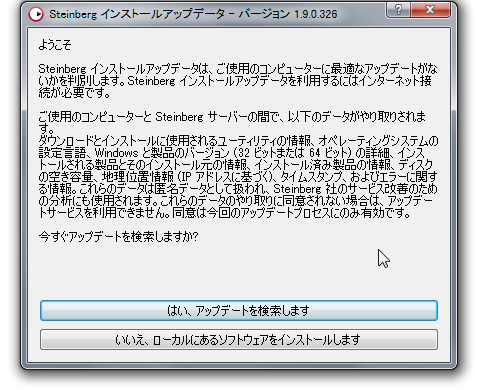Click the 今すぐアップデートを検索しますか? question text

pos(118,237)
